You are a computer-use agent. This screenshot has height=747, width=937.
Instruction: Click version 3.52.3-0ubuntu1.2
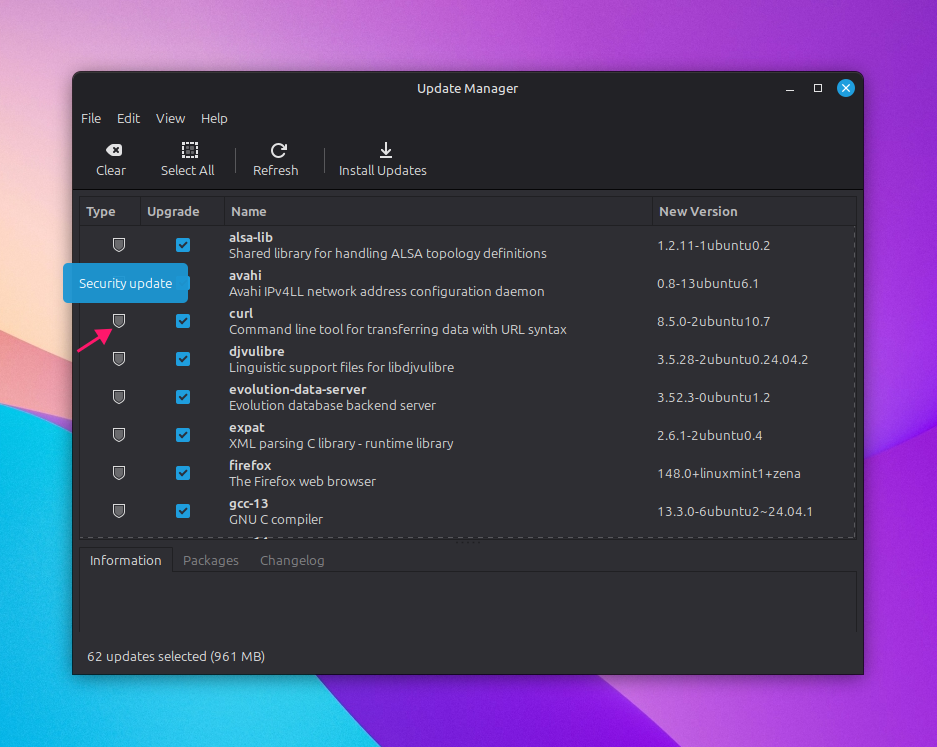pos(714,397)
